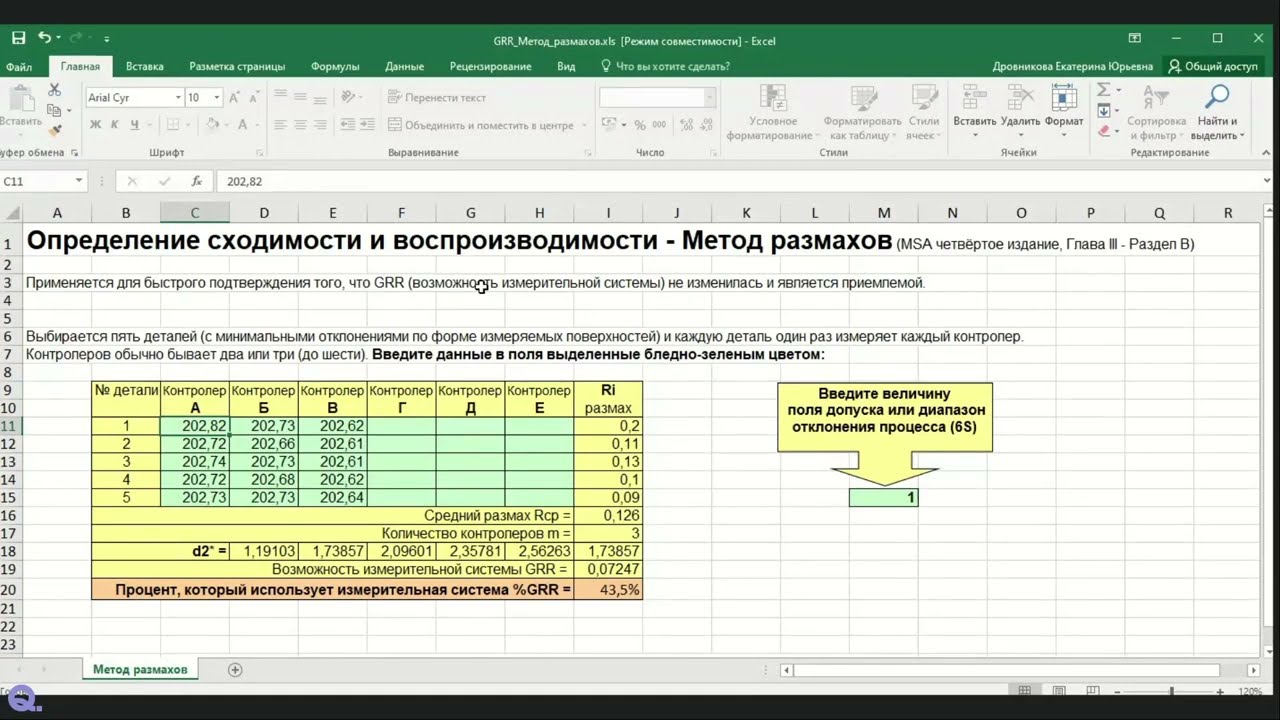Image resolution: width=1280 pixels, height=720 pixels.
Task: Open the font name dropdown Arial Cyr
Action: pos(178,97)
